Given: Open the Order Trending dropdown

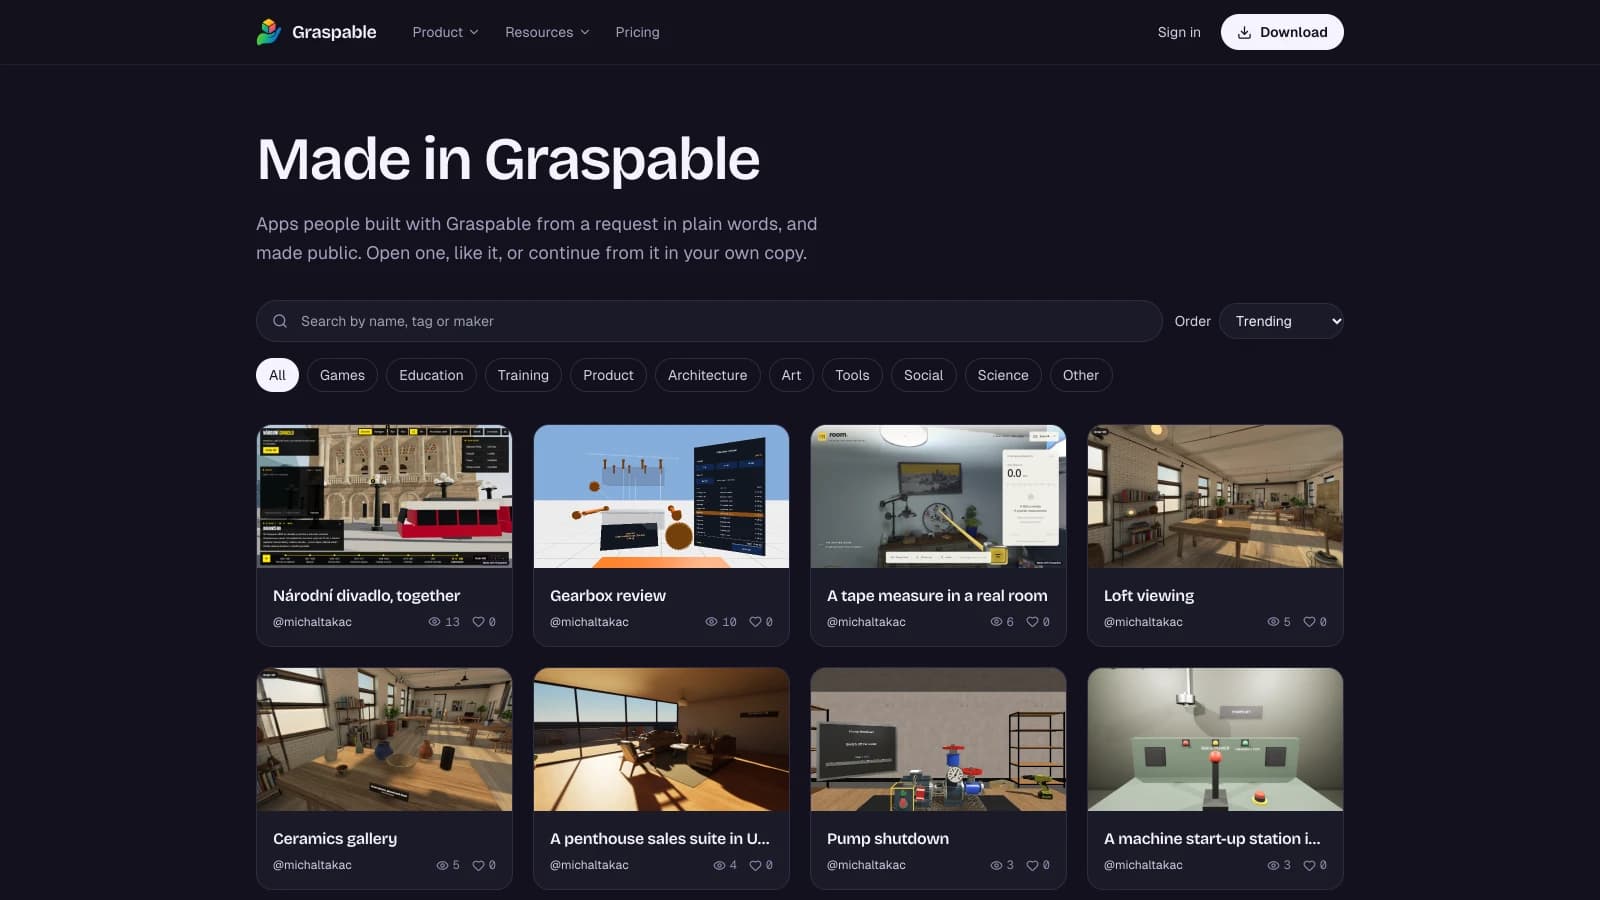Looking at the screenshot, I should 1281,321.
